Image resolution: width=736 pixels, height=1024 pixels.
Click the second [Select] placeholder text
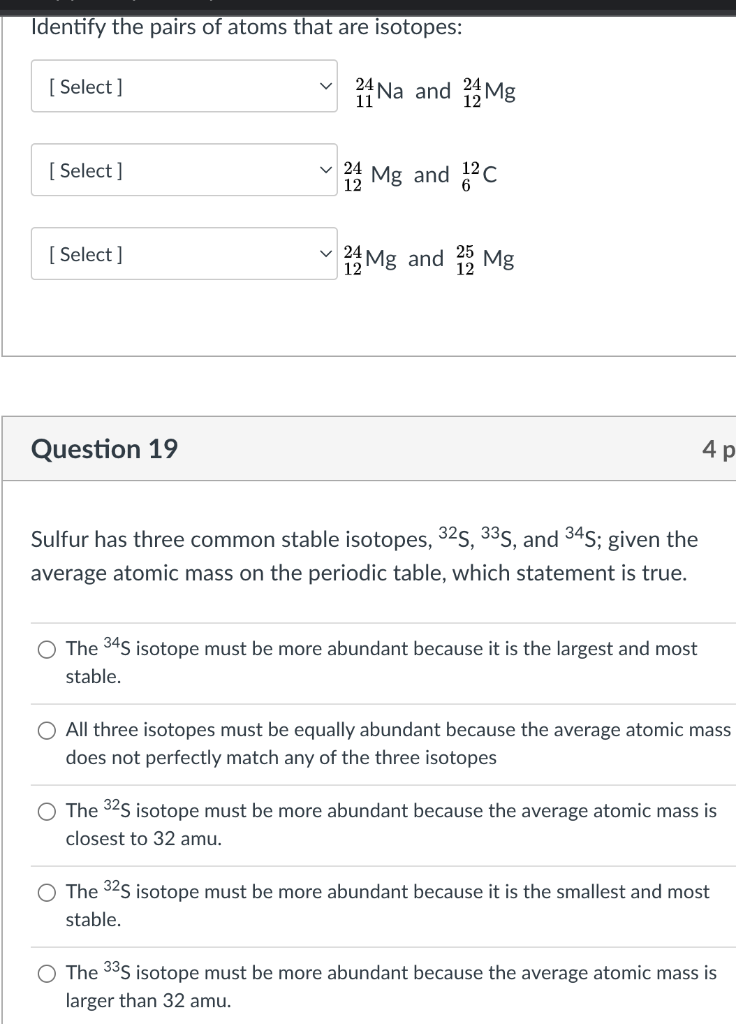(87, 171)
